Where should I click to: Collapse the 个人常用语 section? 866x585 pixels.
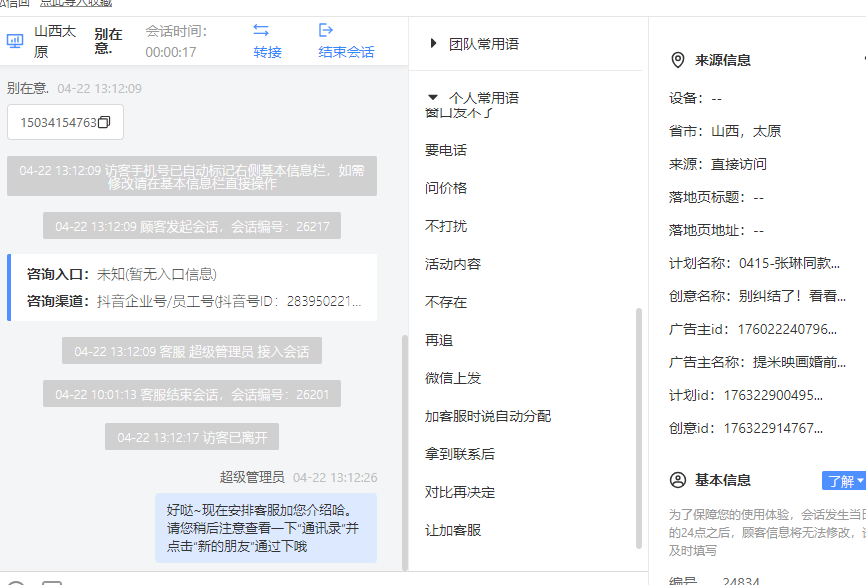[433, 97]
